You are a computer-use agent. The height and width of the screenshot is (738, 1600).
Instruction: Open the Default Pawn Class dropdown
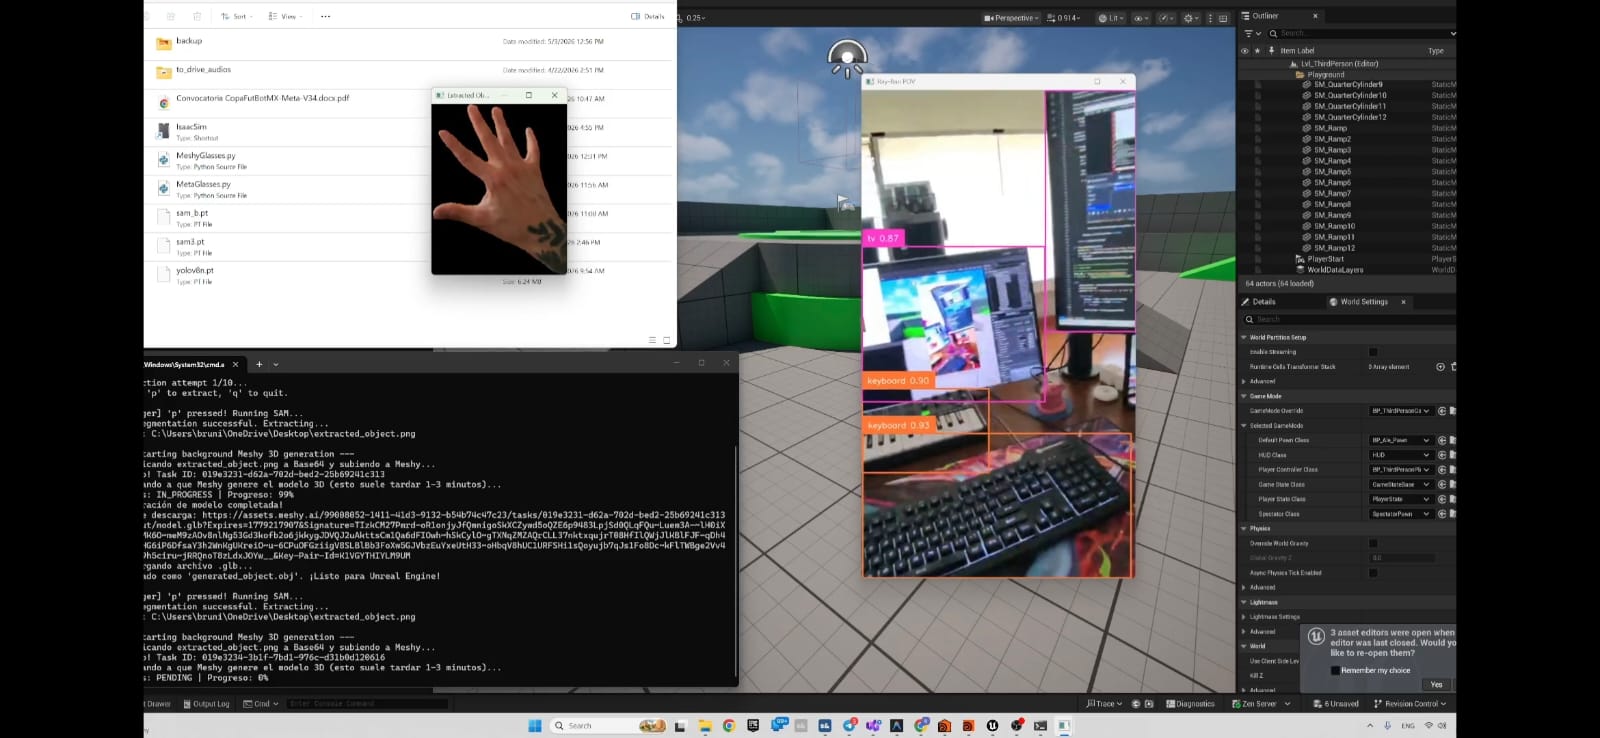(1400, 440)
